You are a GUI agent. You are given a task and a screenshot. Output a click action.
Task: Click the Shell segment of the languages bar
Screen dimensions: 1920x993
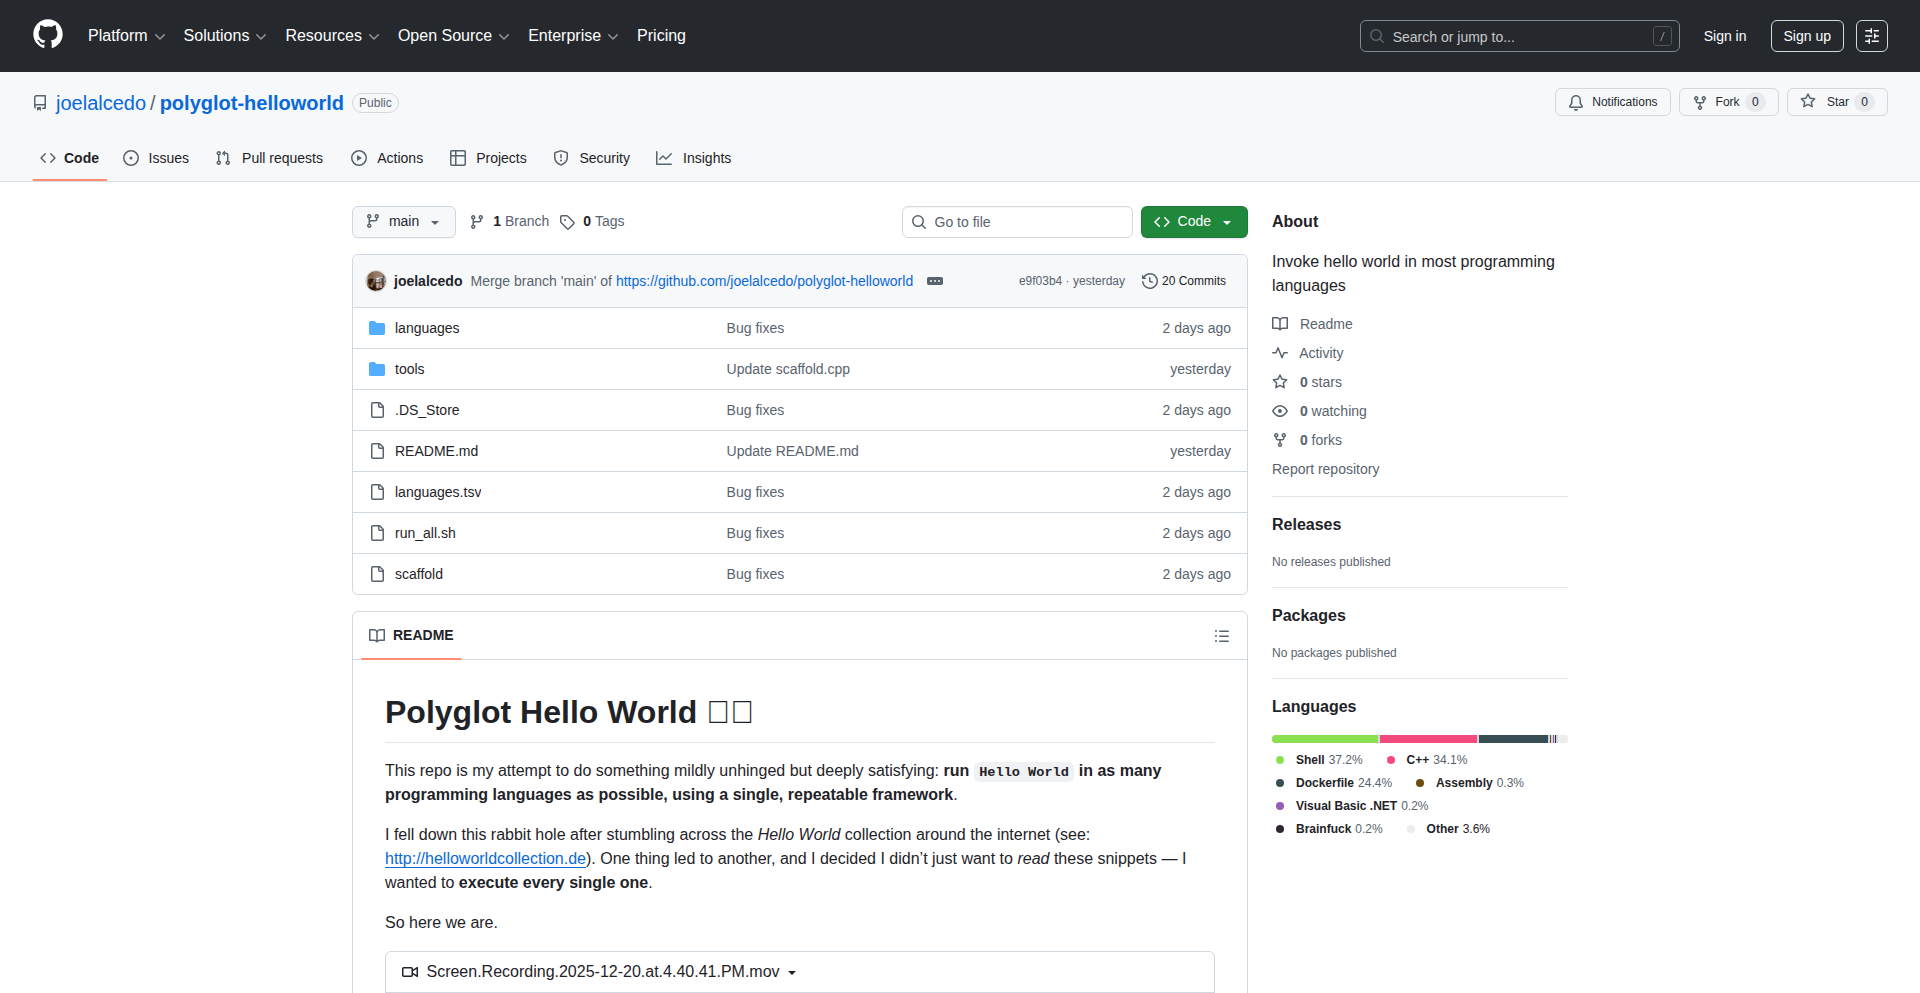(x=1324, y=739)
